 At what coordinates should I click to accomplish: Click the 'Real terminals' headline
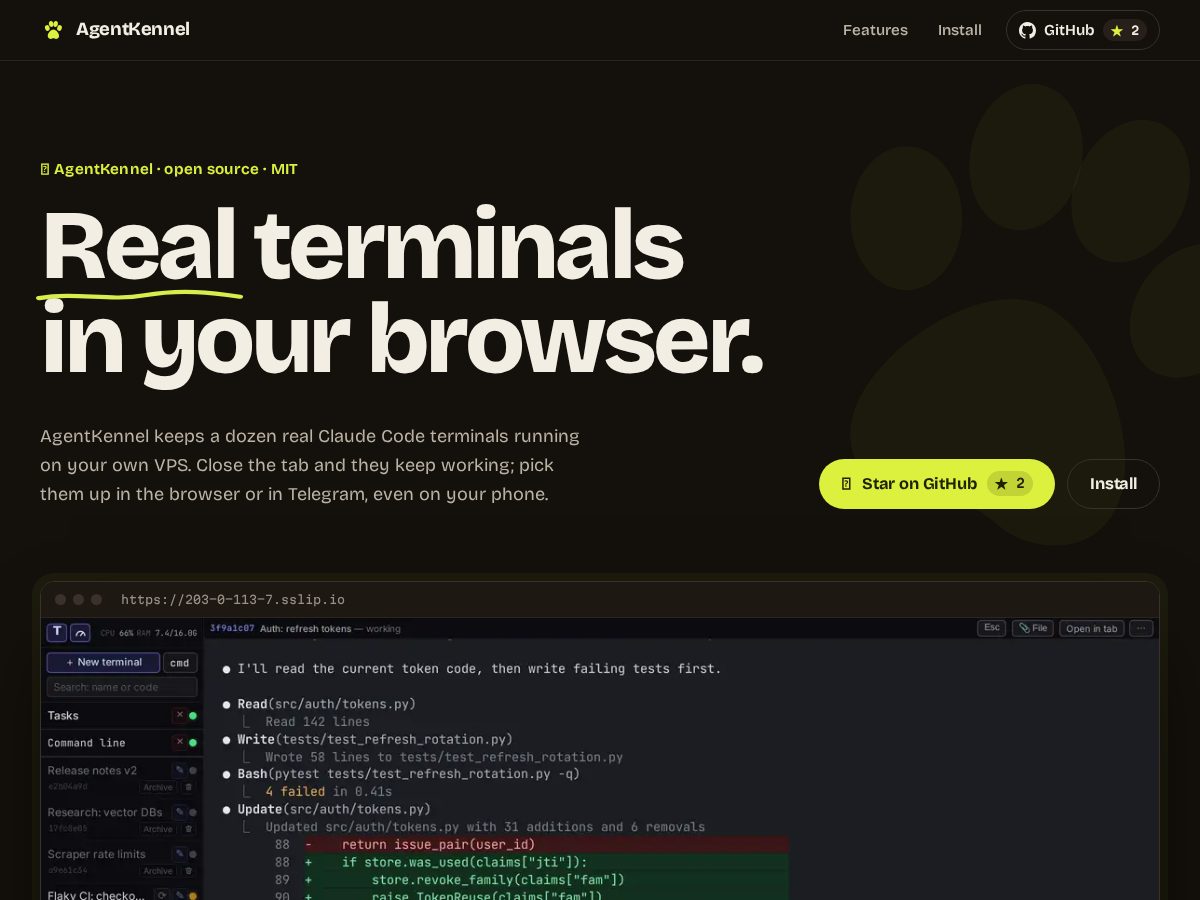pyautogui.click(x=363, y=246)
